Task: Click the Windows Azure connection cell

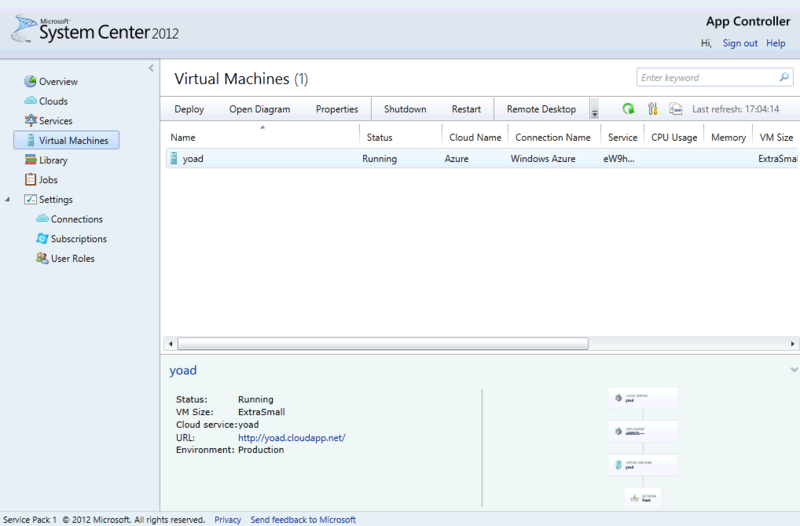Action: 543,159
